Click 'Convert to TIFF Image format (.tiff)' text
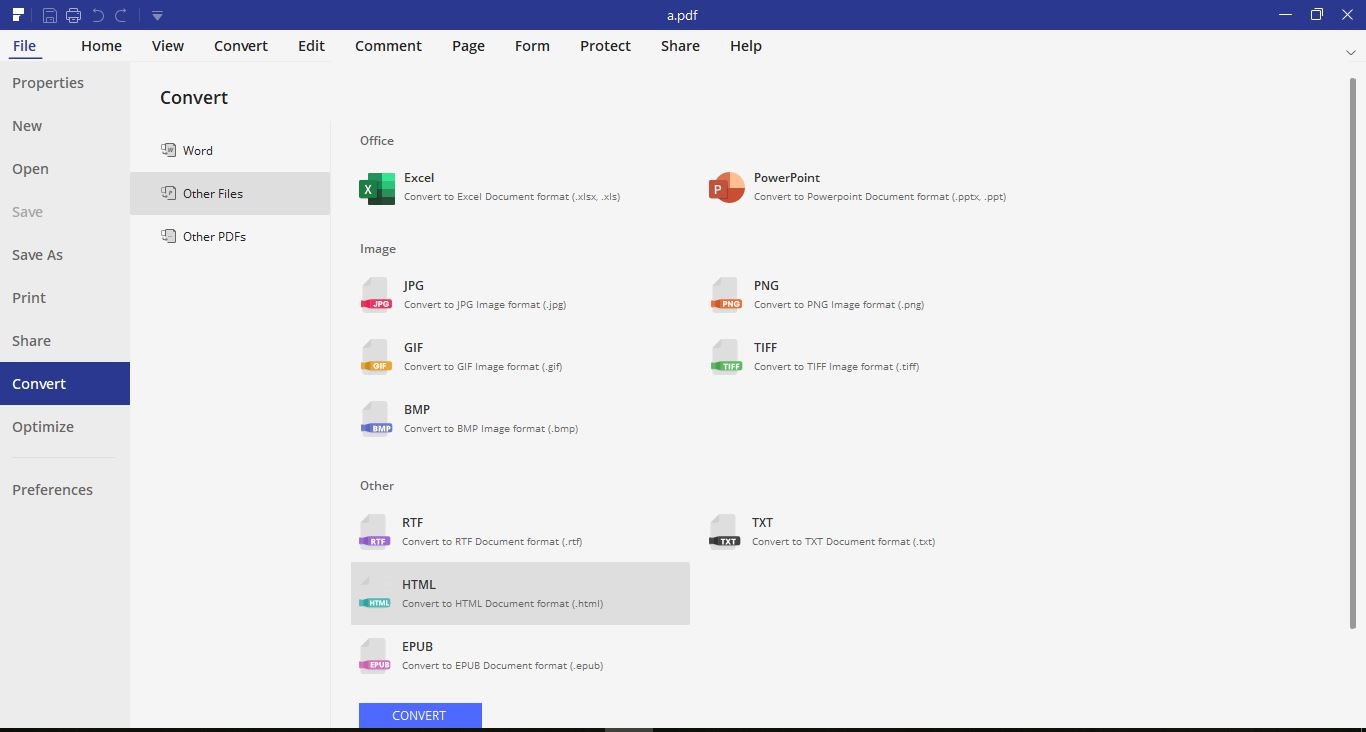The image size is (1366, 732). [x=836, y=367]
